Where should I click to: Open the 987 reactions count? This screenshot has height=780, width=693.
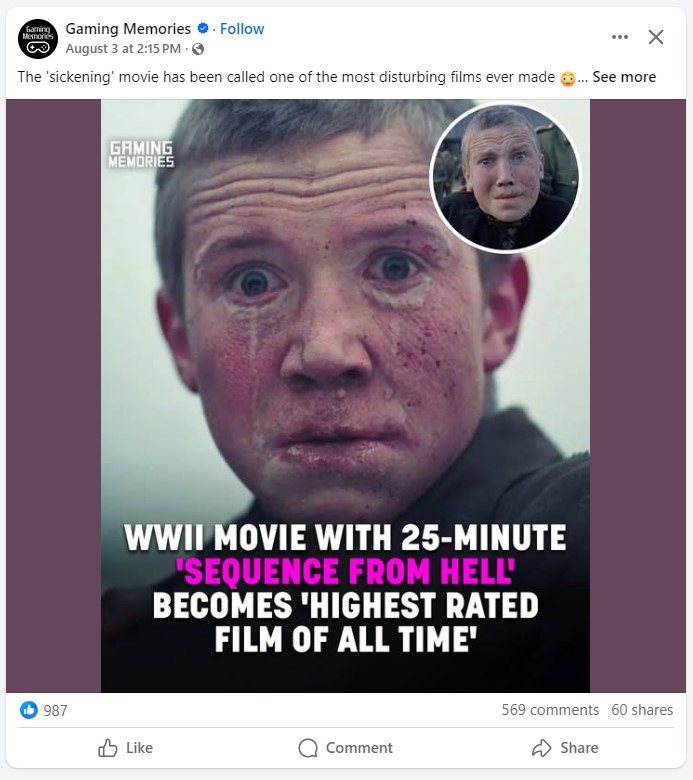coord(55,710)
